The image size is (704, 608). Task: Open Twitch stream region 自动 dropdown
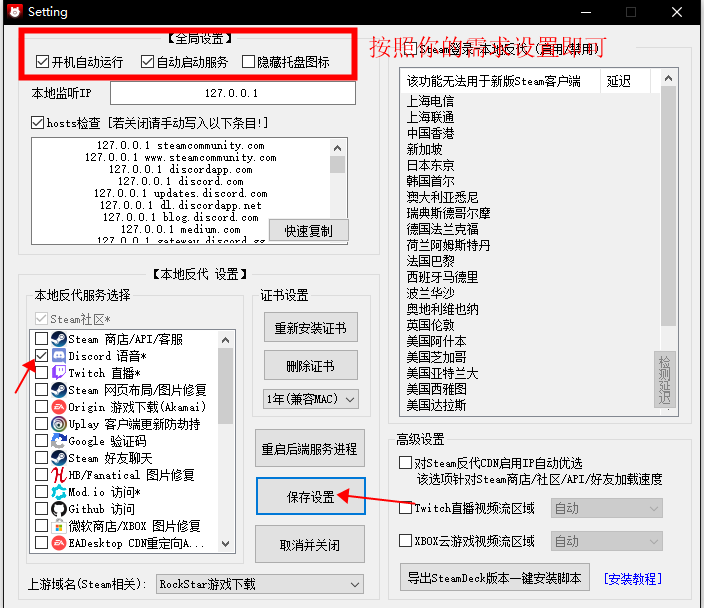pyautogui.click(x=607, y=508)
